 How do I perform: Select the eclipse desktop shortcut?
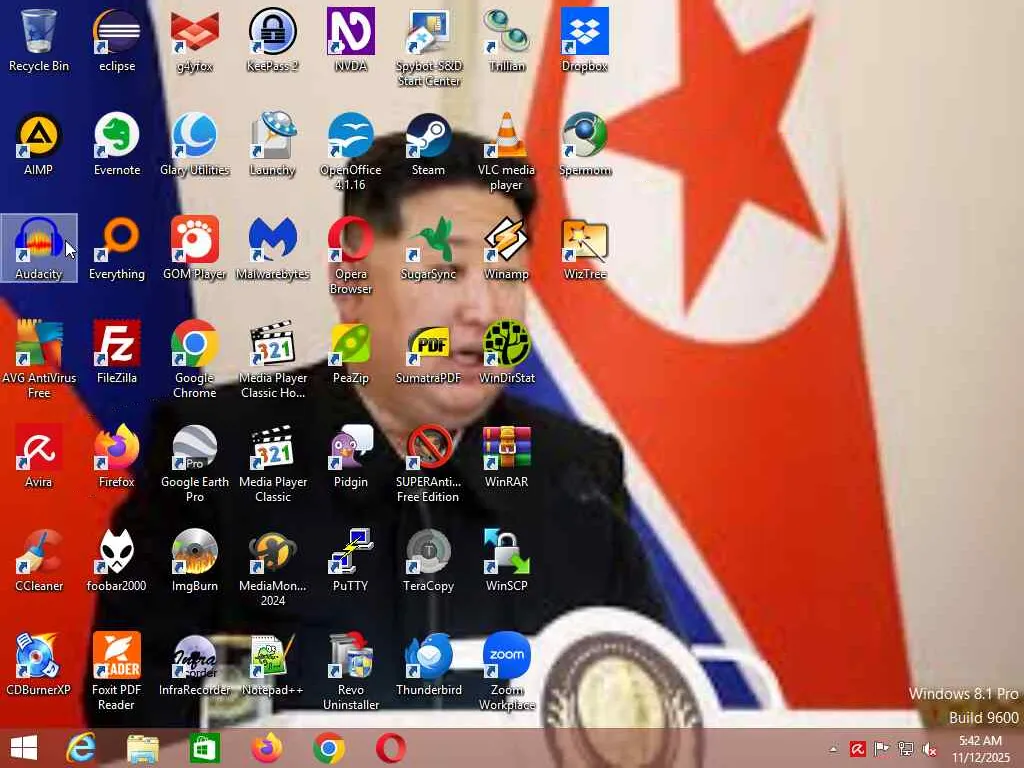coord(117,40)
